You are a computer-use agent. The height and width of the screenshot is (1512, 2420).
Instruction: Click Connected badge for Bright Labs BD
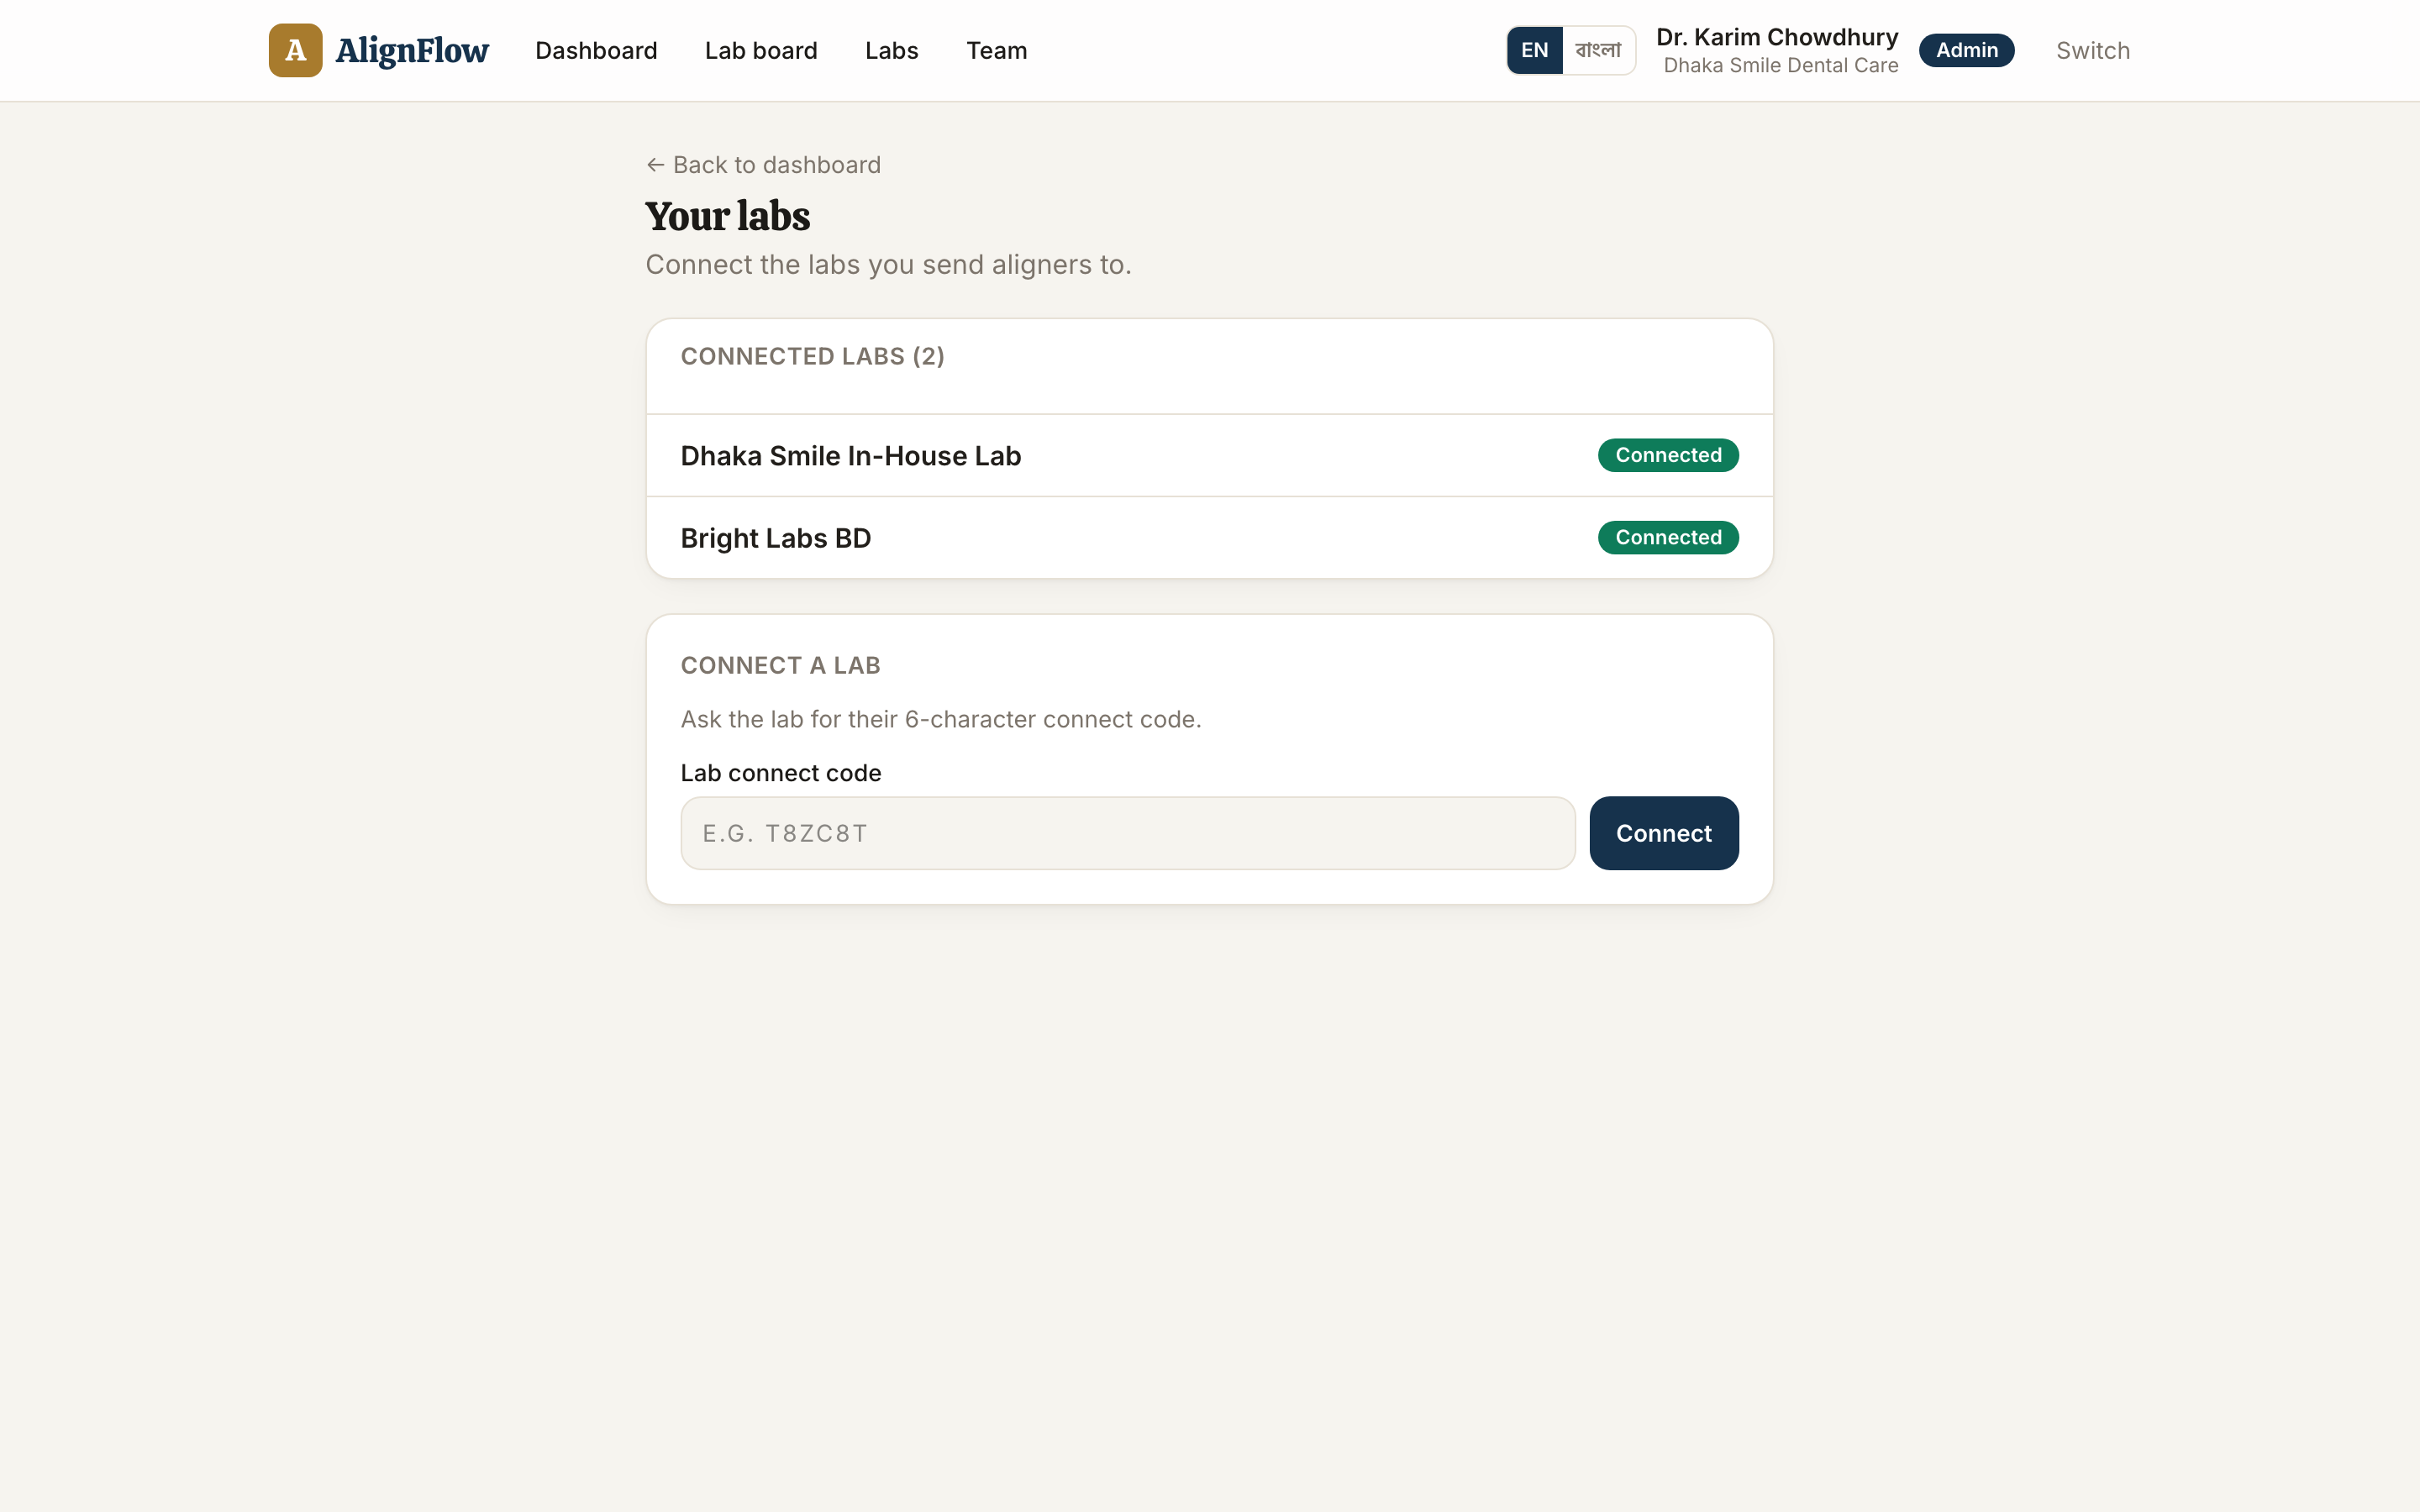pos(1667,538)
